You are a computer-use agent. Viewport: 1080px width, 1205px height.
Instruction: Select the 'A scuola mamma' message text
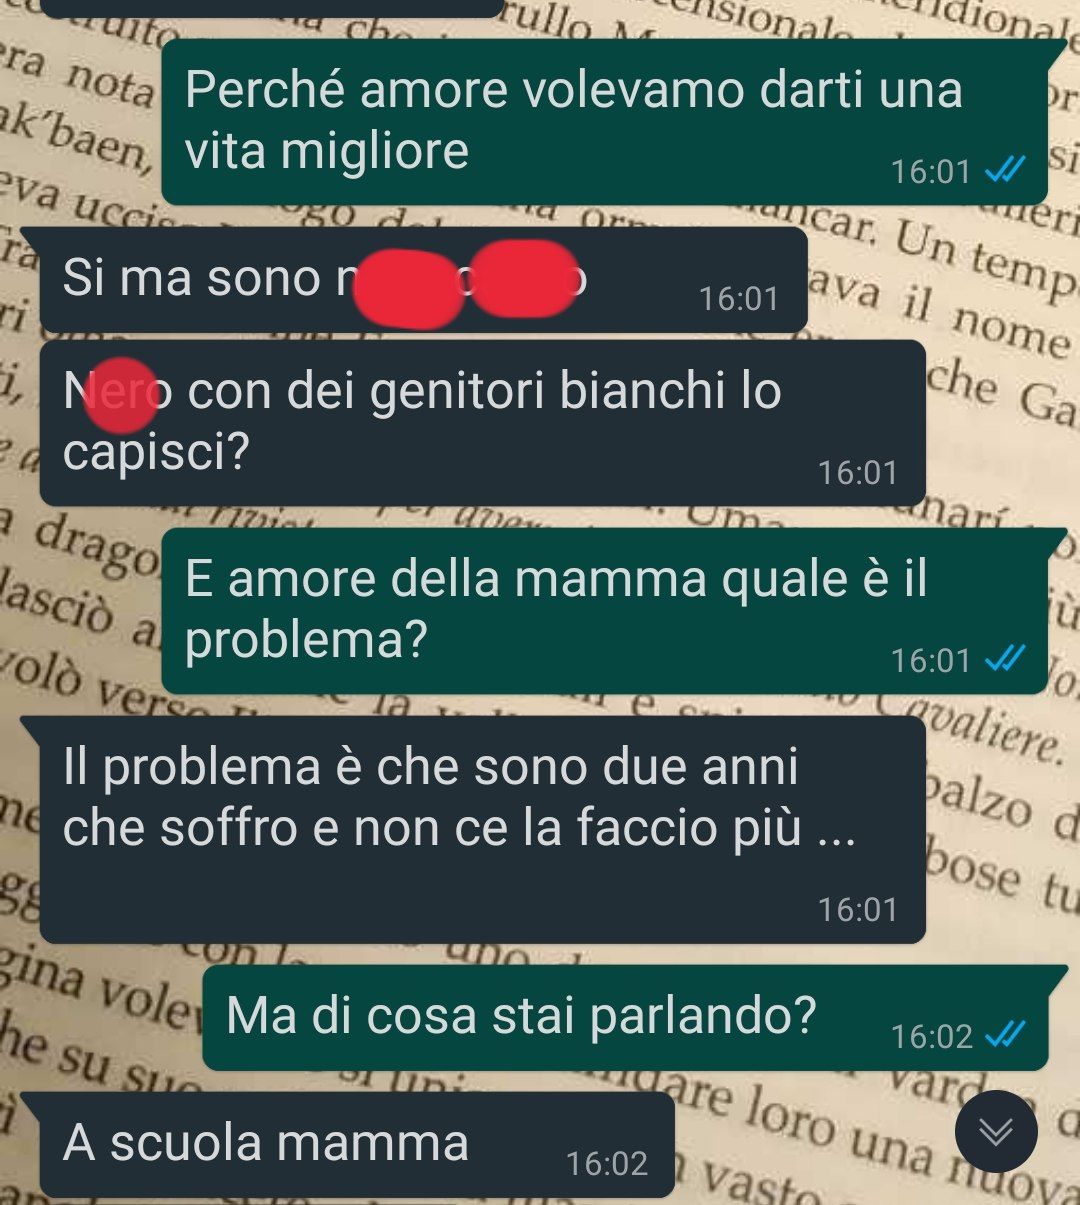[265, 1142]
